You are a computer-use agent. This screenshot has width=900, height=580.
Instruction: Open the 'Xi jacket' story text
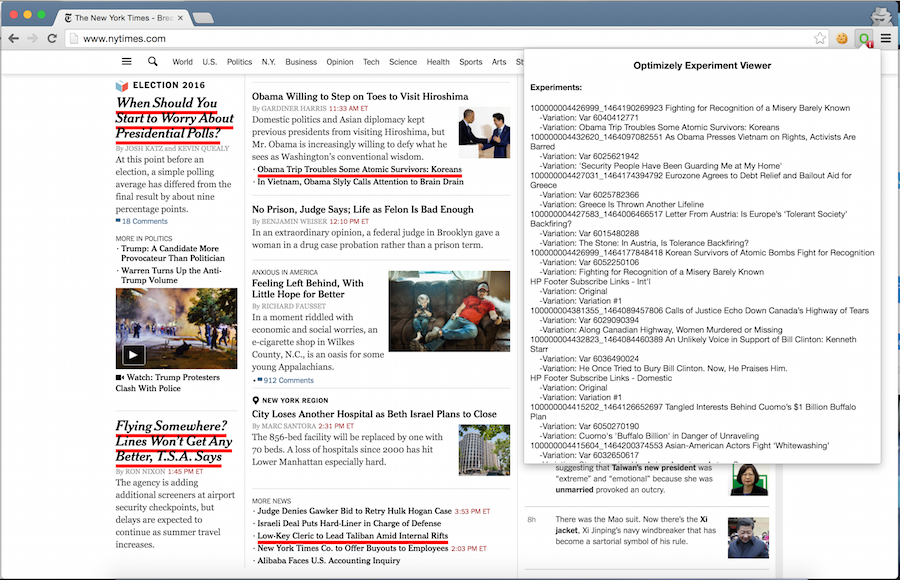coord(635,530)
